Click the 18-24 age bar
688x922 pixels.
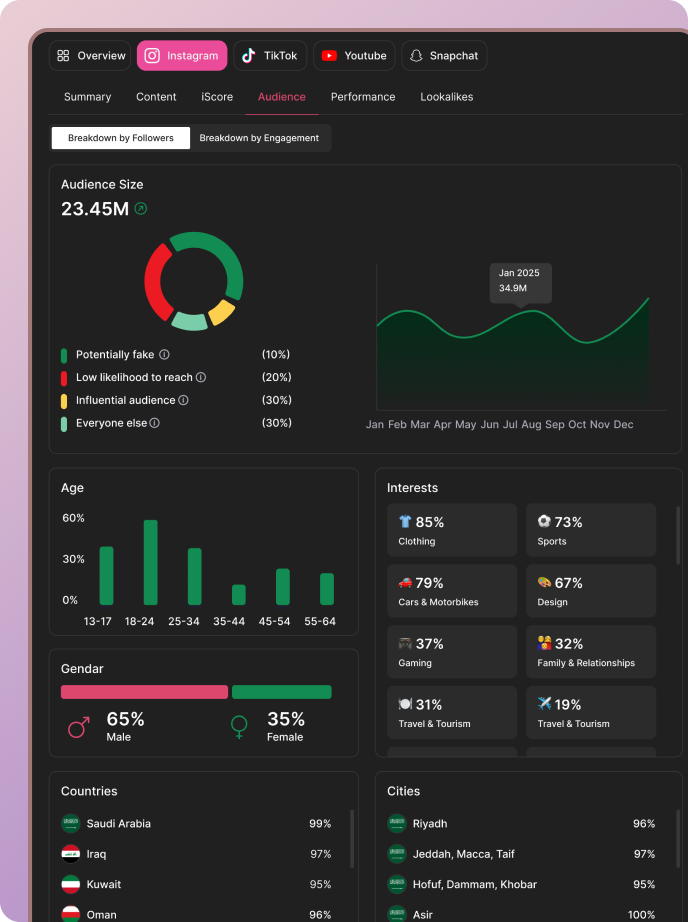point(151,562)
